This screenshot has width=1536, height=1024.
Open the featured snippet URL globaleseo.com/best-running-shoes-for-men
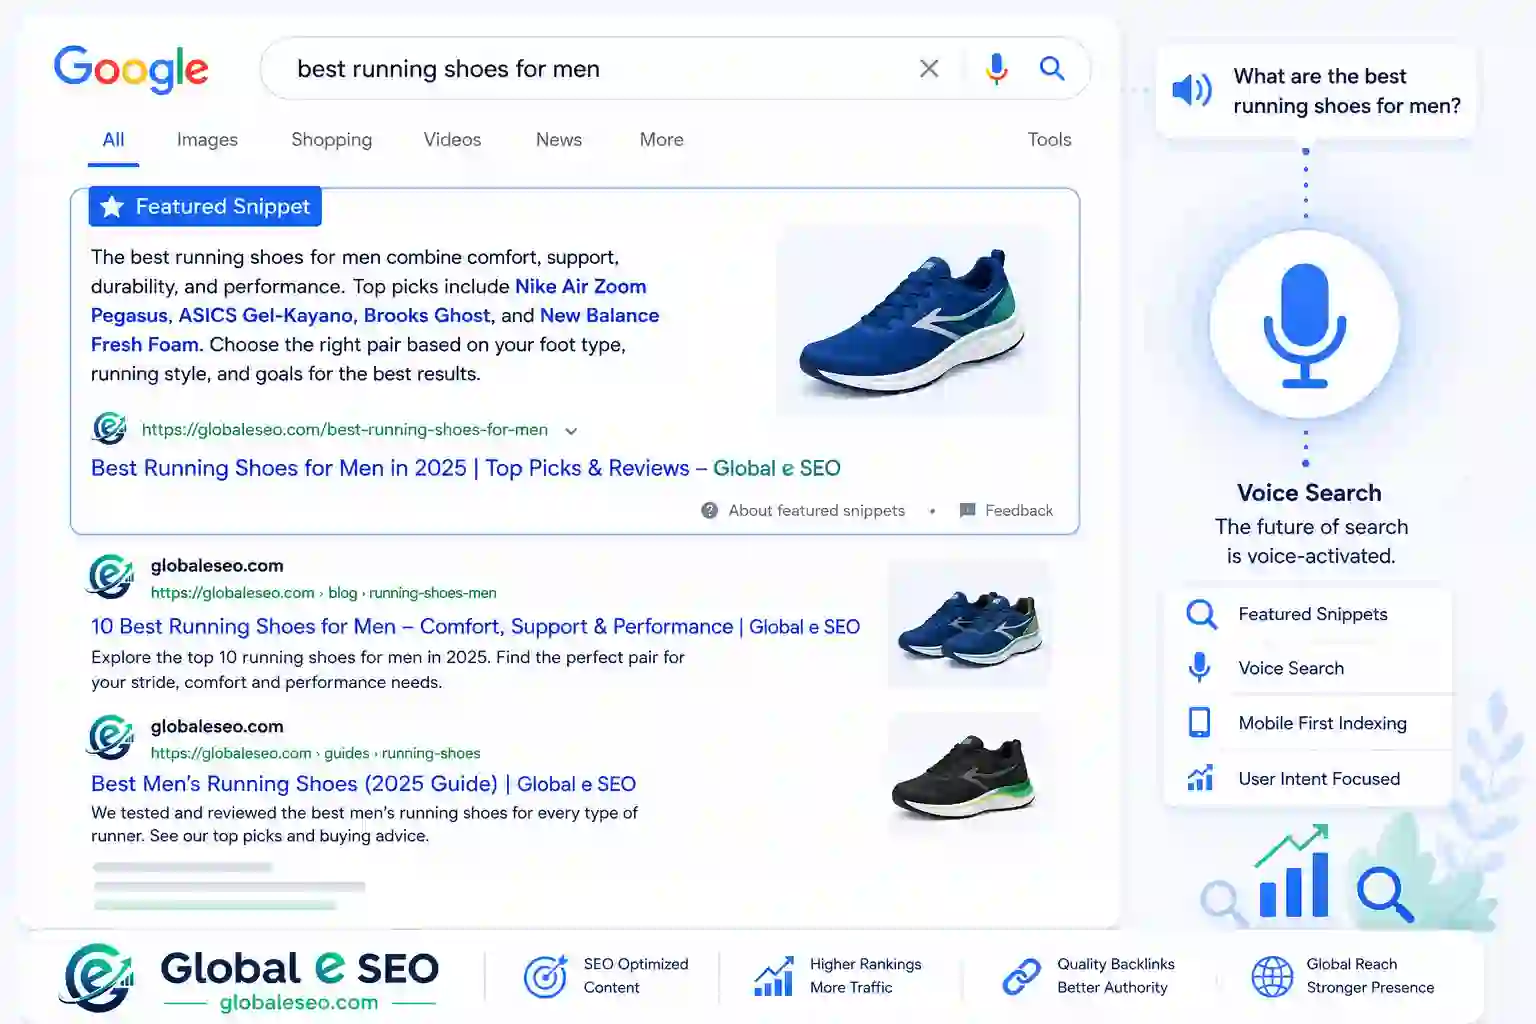(x=344, y=430)
